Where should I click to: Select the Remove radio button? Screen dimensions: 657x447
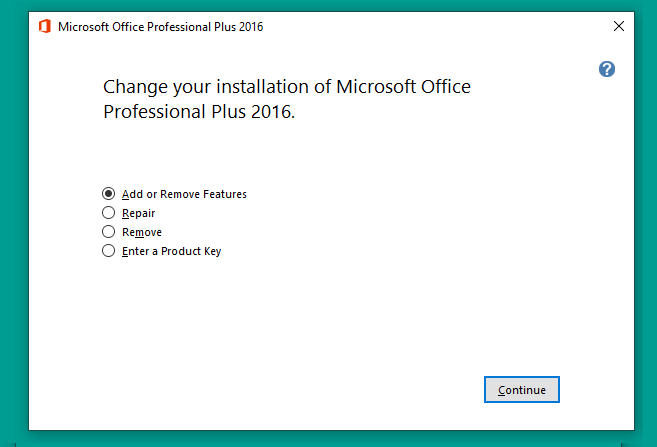point(108,232)
